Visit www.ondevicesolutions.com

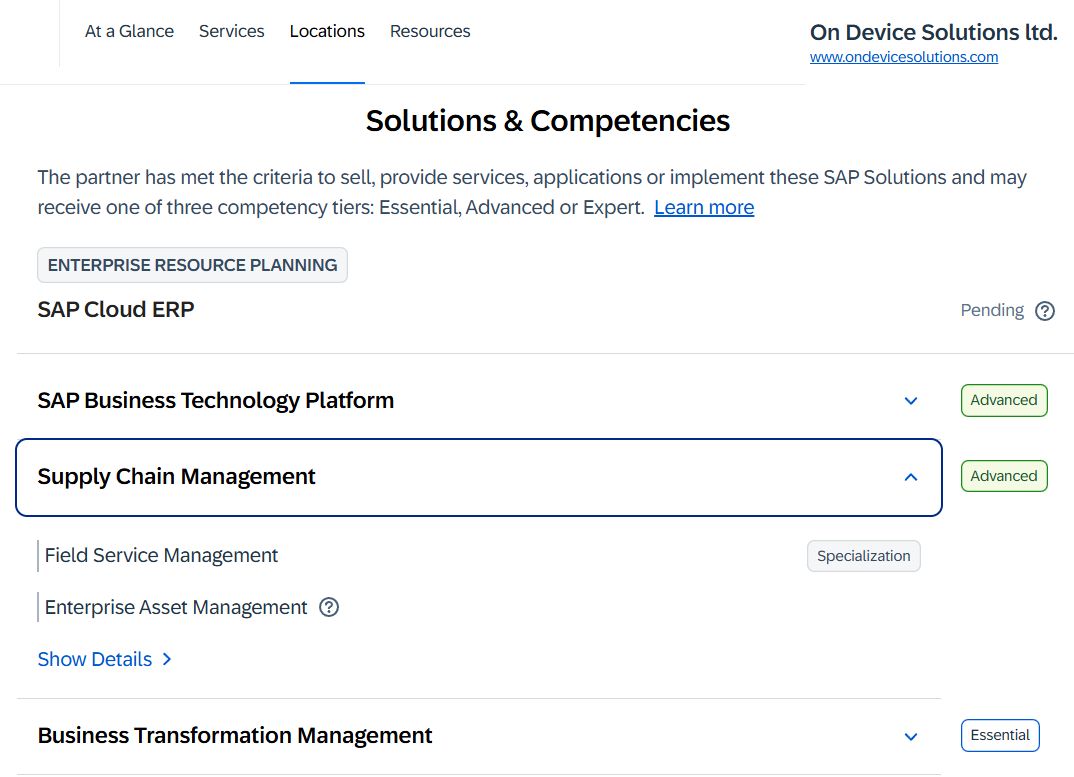pyautogui.click(x=904, y=57)
